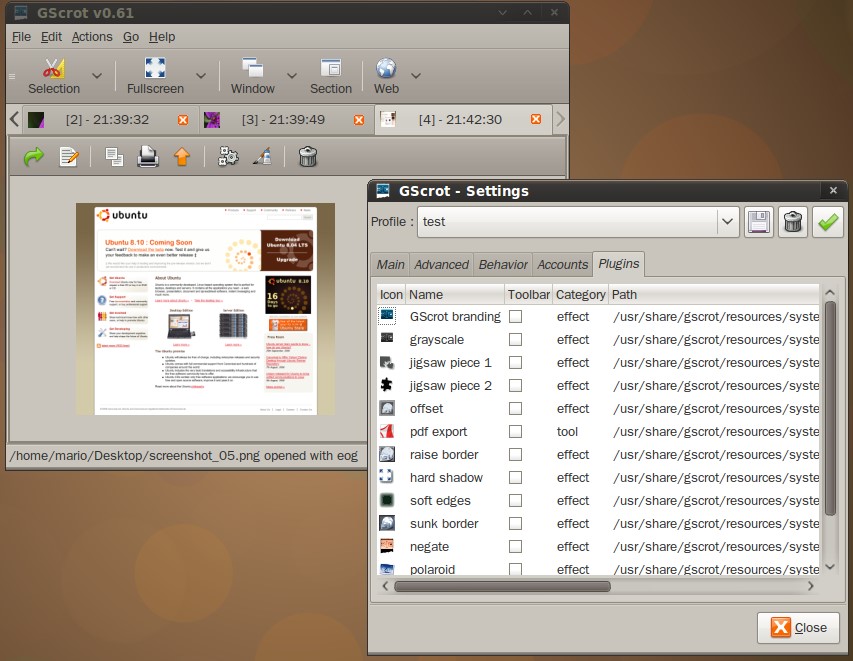
Task: Save the profile with the floppy disk icon
Action: click(x=759, y=221)
